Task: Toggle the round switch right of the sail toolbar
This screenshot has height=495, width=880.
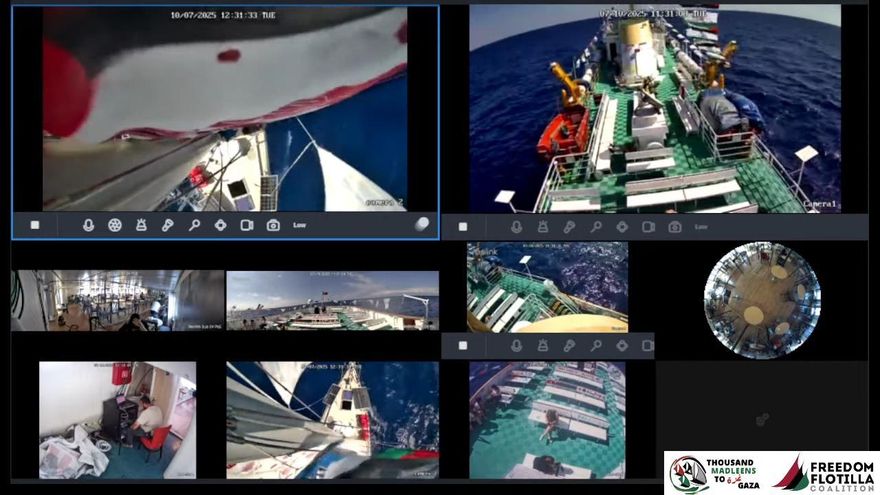Action: [421, 224]
